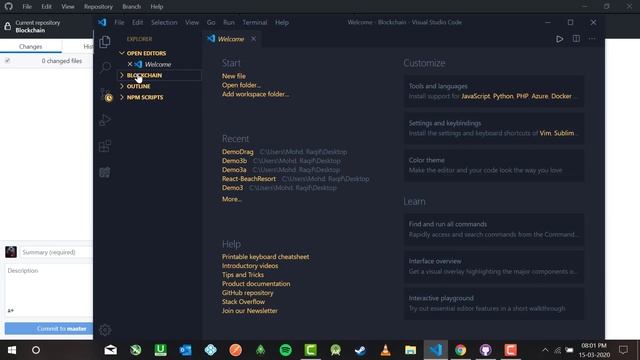640x360 pixels.
Task: Open Current repository dropdown in GitHub Desktop
Action: tap(47, 27)
